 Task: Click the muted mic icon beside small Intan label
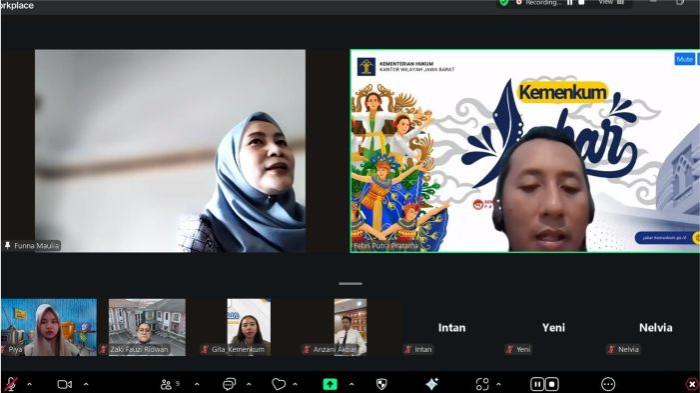click(408, 349)
